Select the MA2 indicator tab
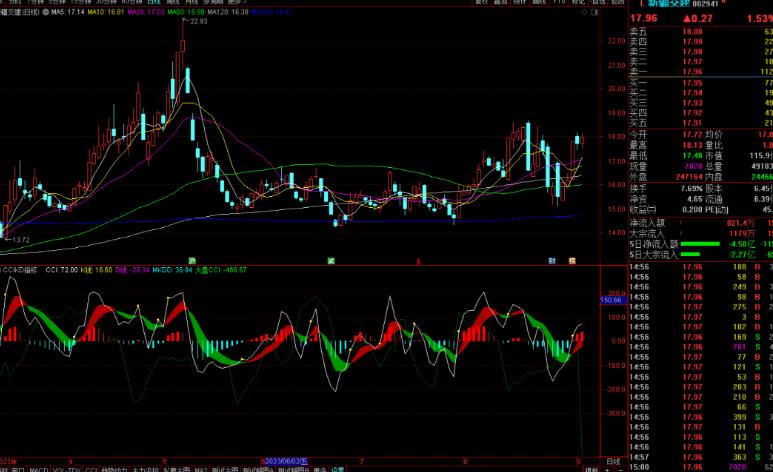The height and width of the screenshot is (472, 773). click(x=201, y=470)
